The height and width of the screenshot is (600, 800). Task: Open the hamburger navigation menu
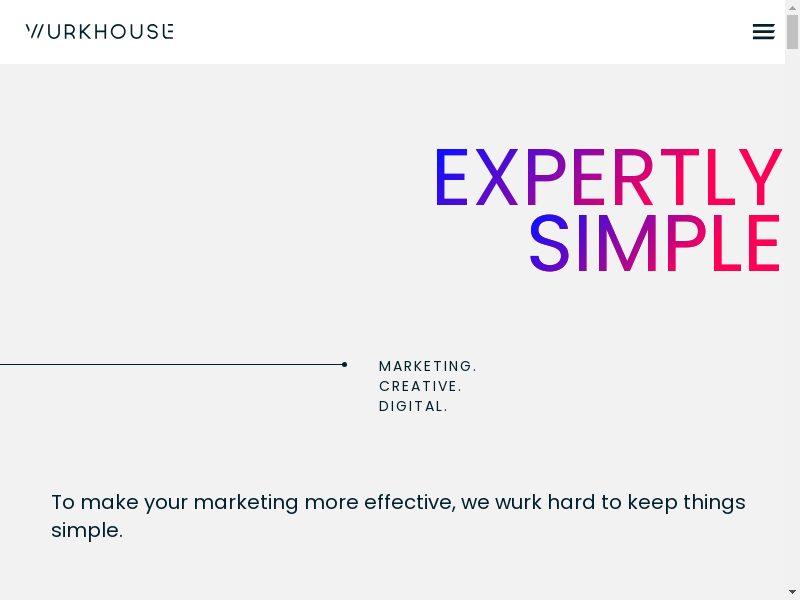tap(763, 32)
